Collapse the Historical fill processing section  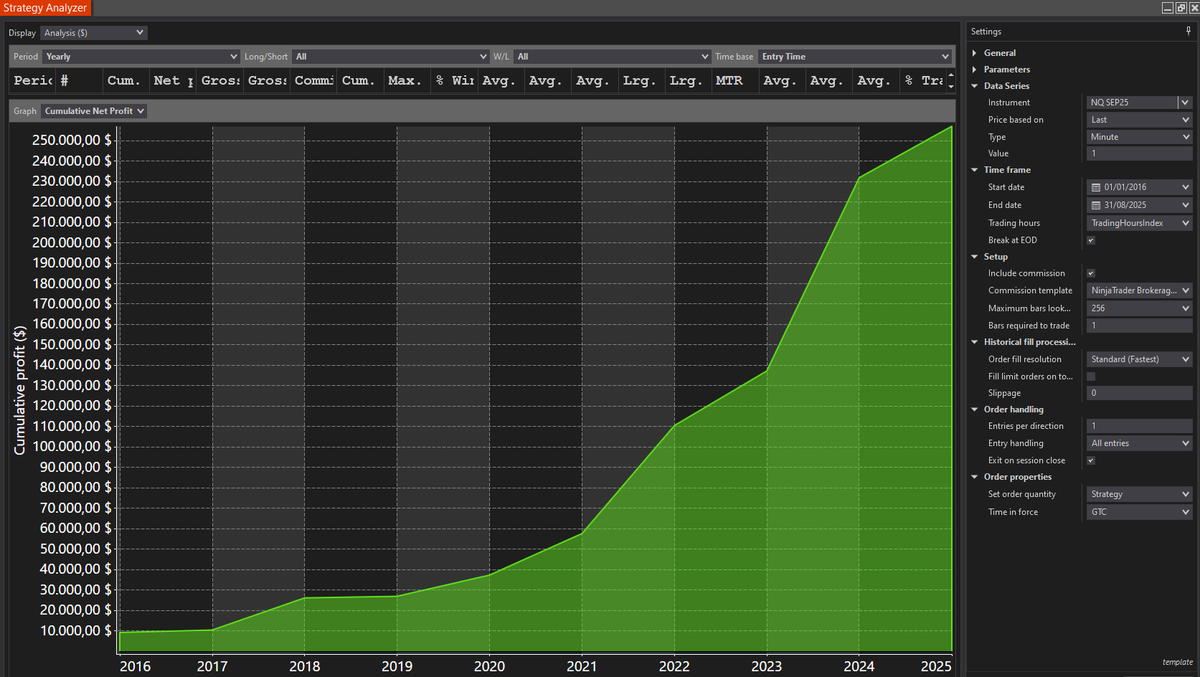(975, 342)
